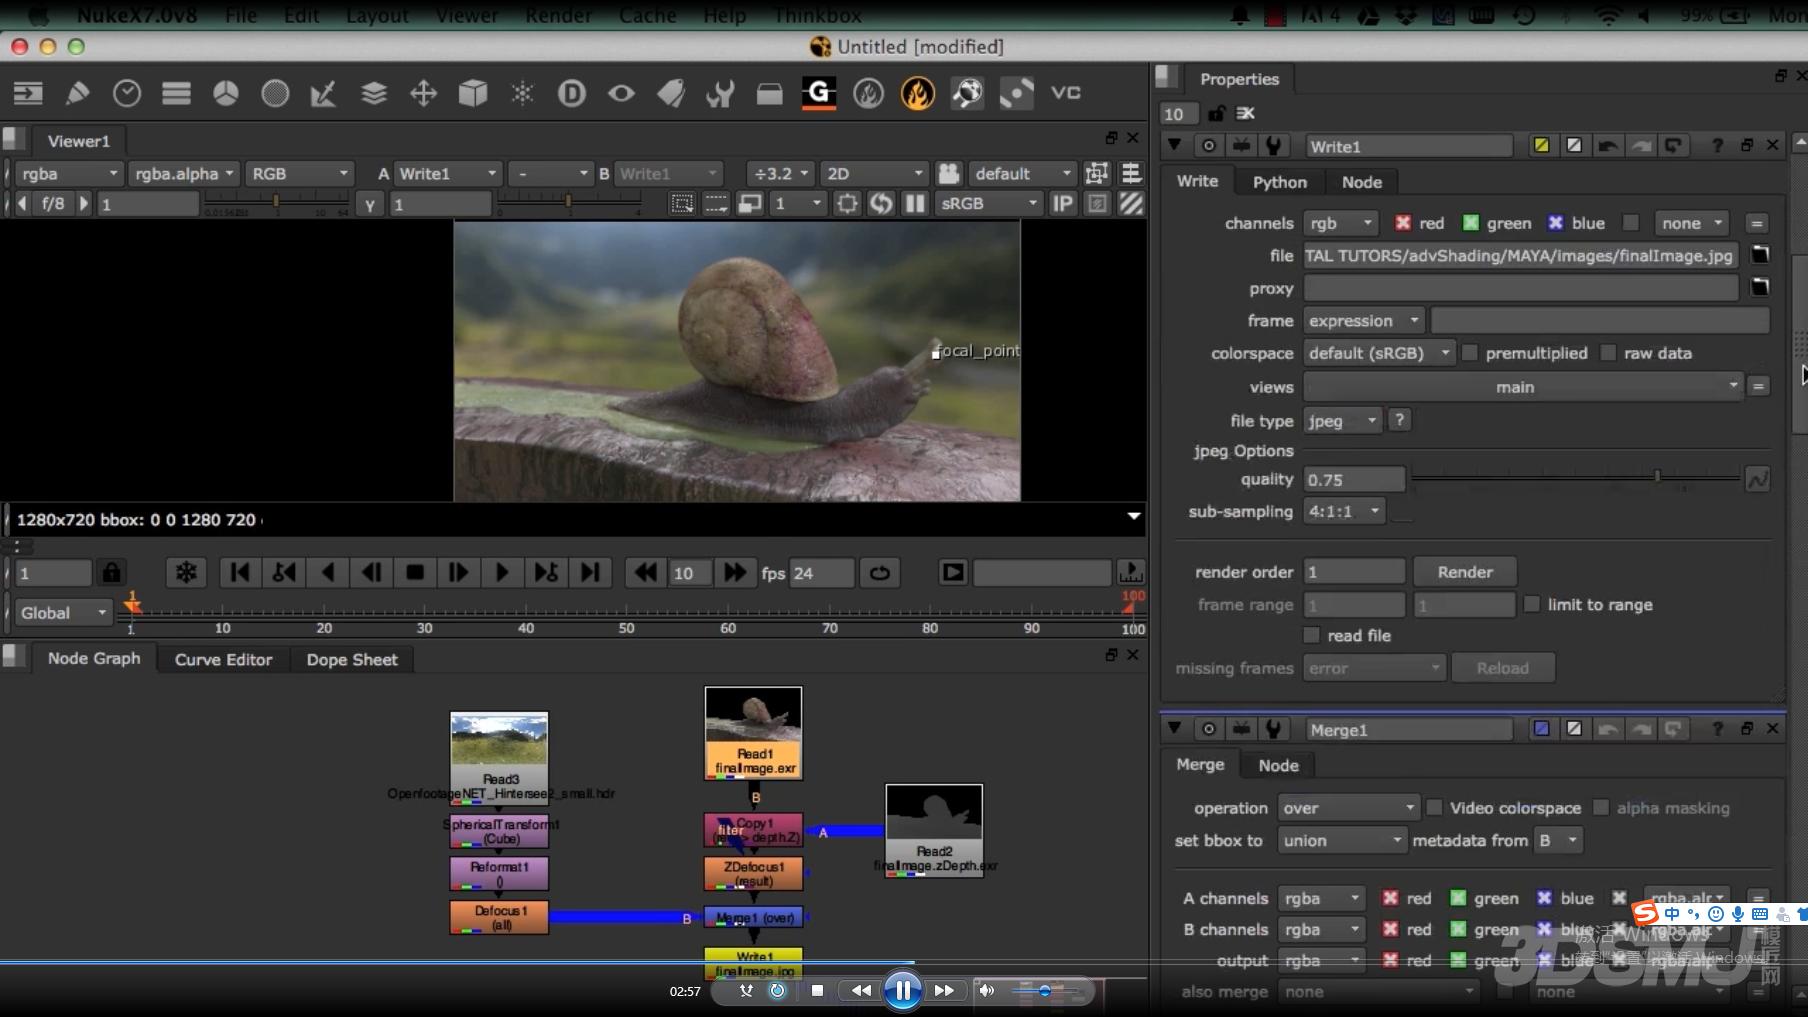1808x1017 pixels.
Task: Open the Render menu
Action: 559,15
